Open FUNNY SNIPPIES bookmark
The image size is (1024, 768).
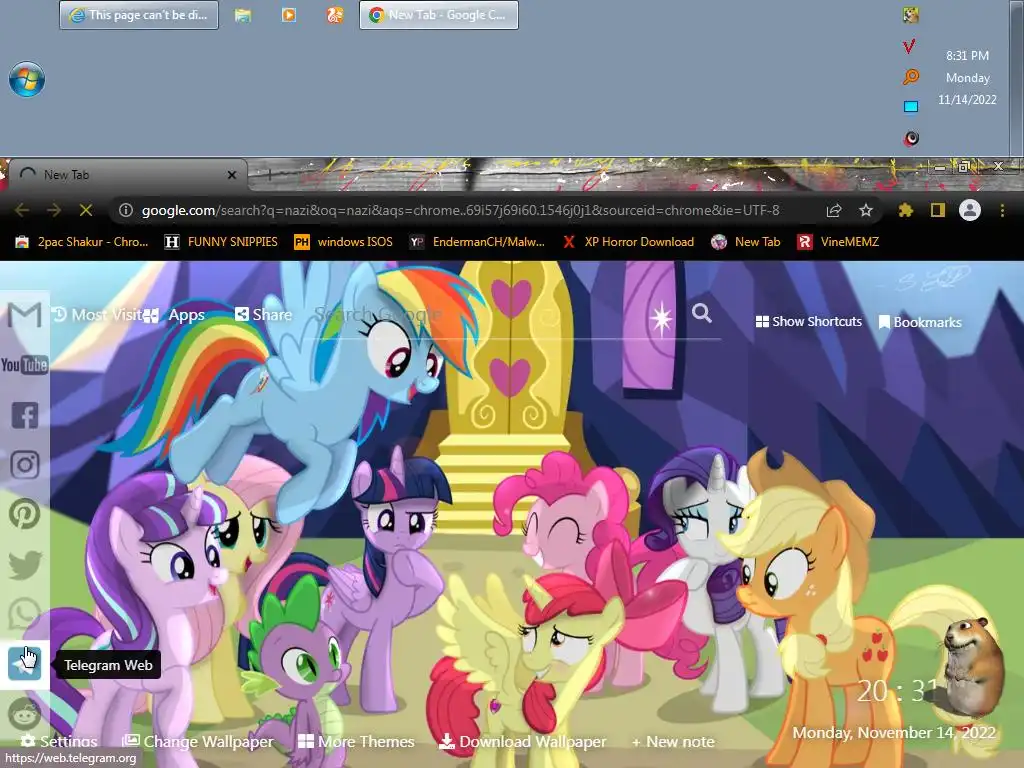point(221,242)
